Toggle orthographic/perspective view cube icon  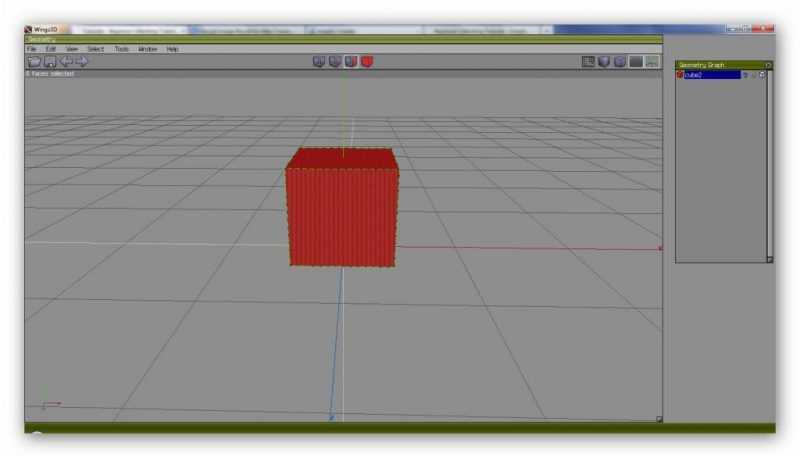click(x=620, y=62)
